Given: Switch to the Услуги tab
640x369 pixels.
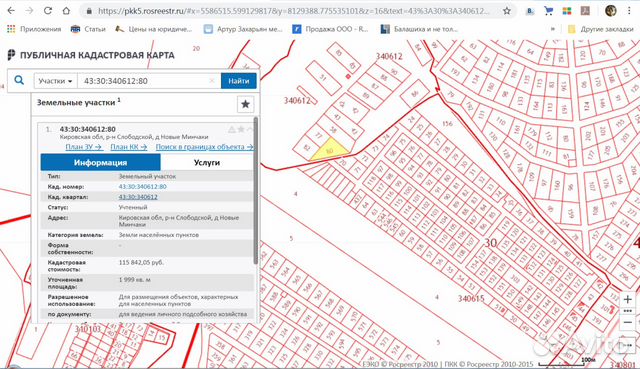Looking at the screenshot, I should point(207,162).
